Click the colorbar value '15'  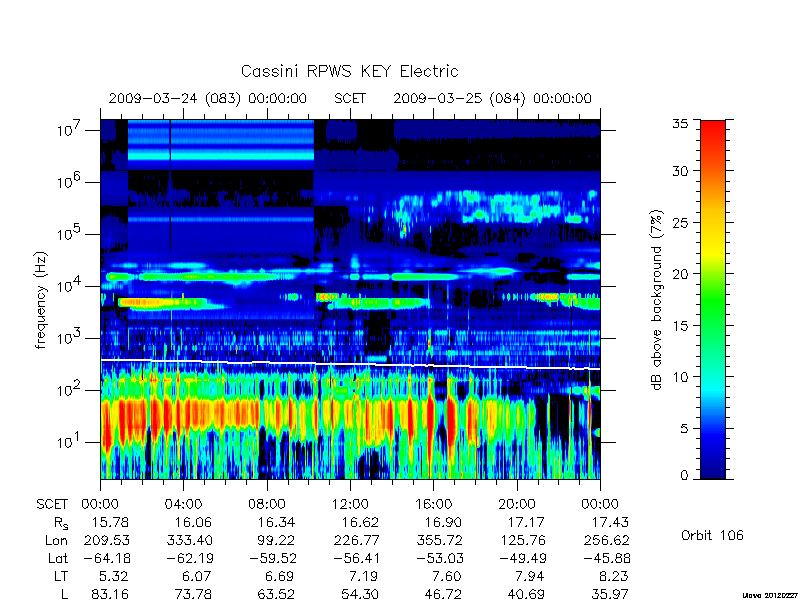(x=683, y=326)
